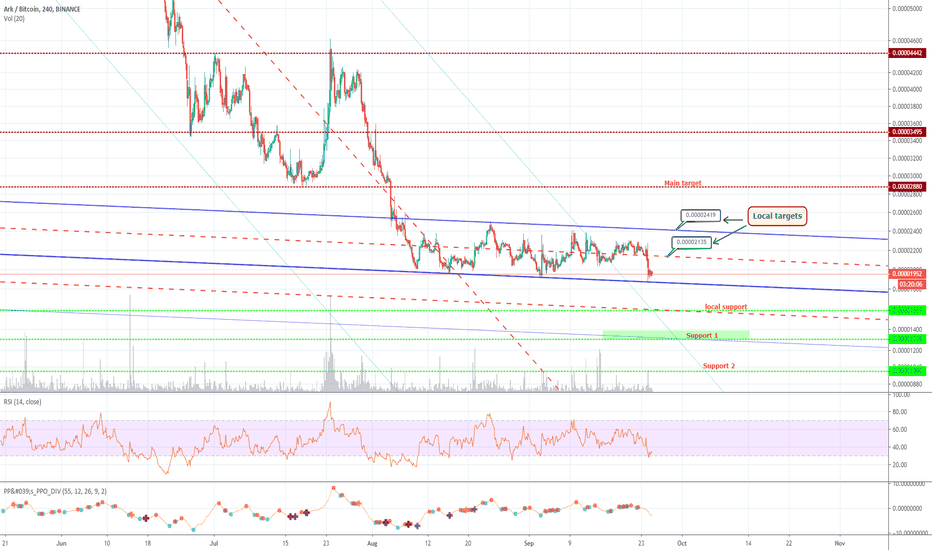This screenshot has height=550, width=932.
Task: Click the "12" date axis label
Action: 427,543
